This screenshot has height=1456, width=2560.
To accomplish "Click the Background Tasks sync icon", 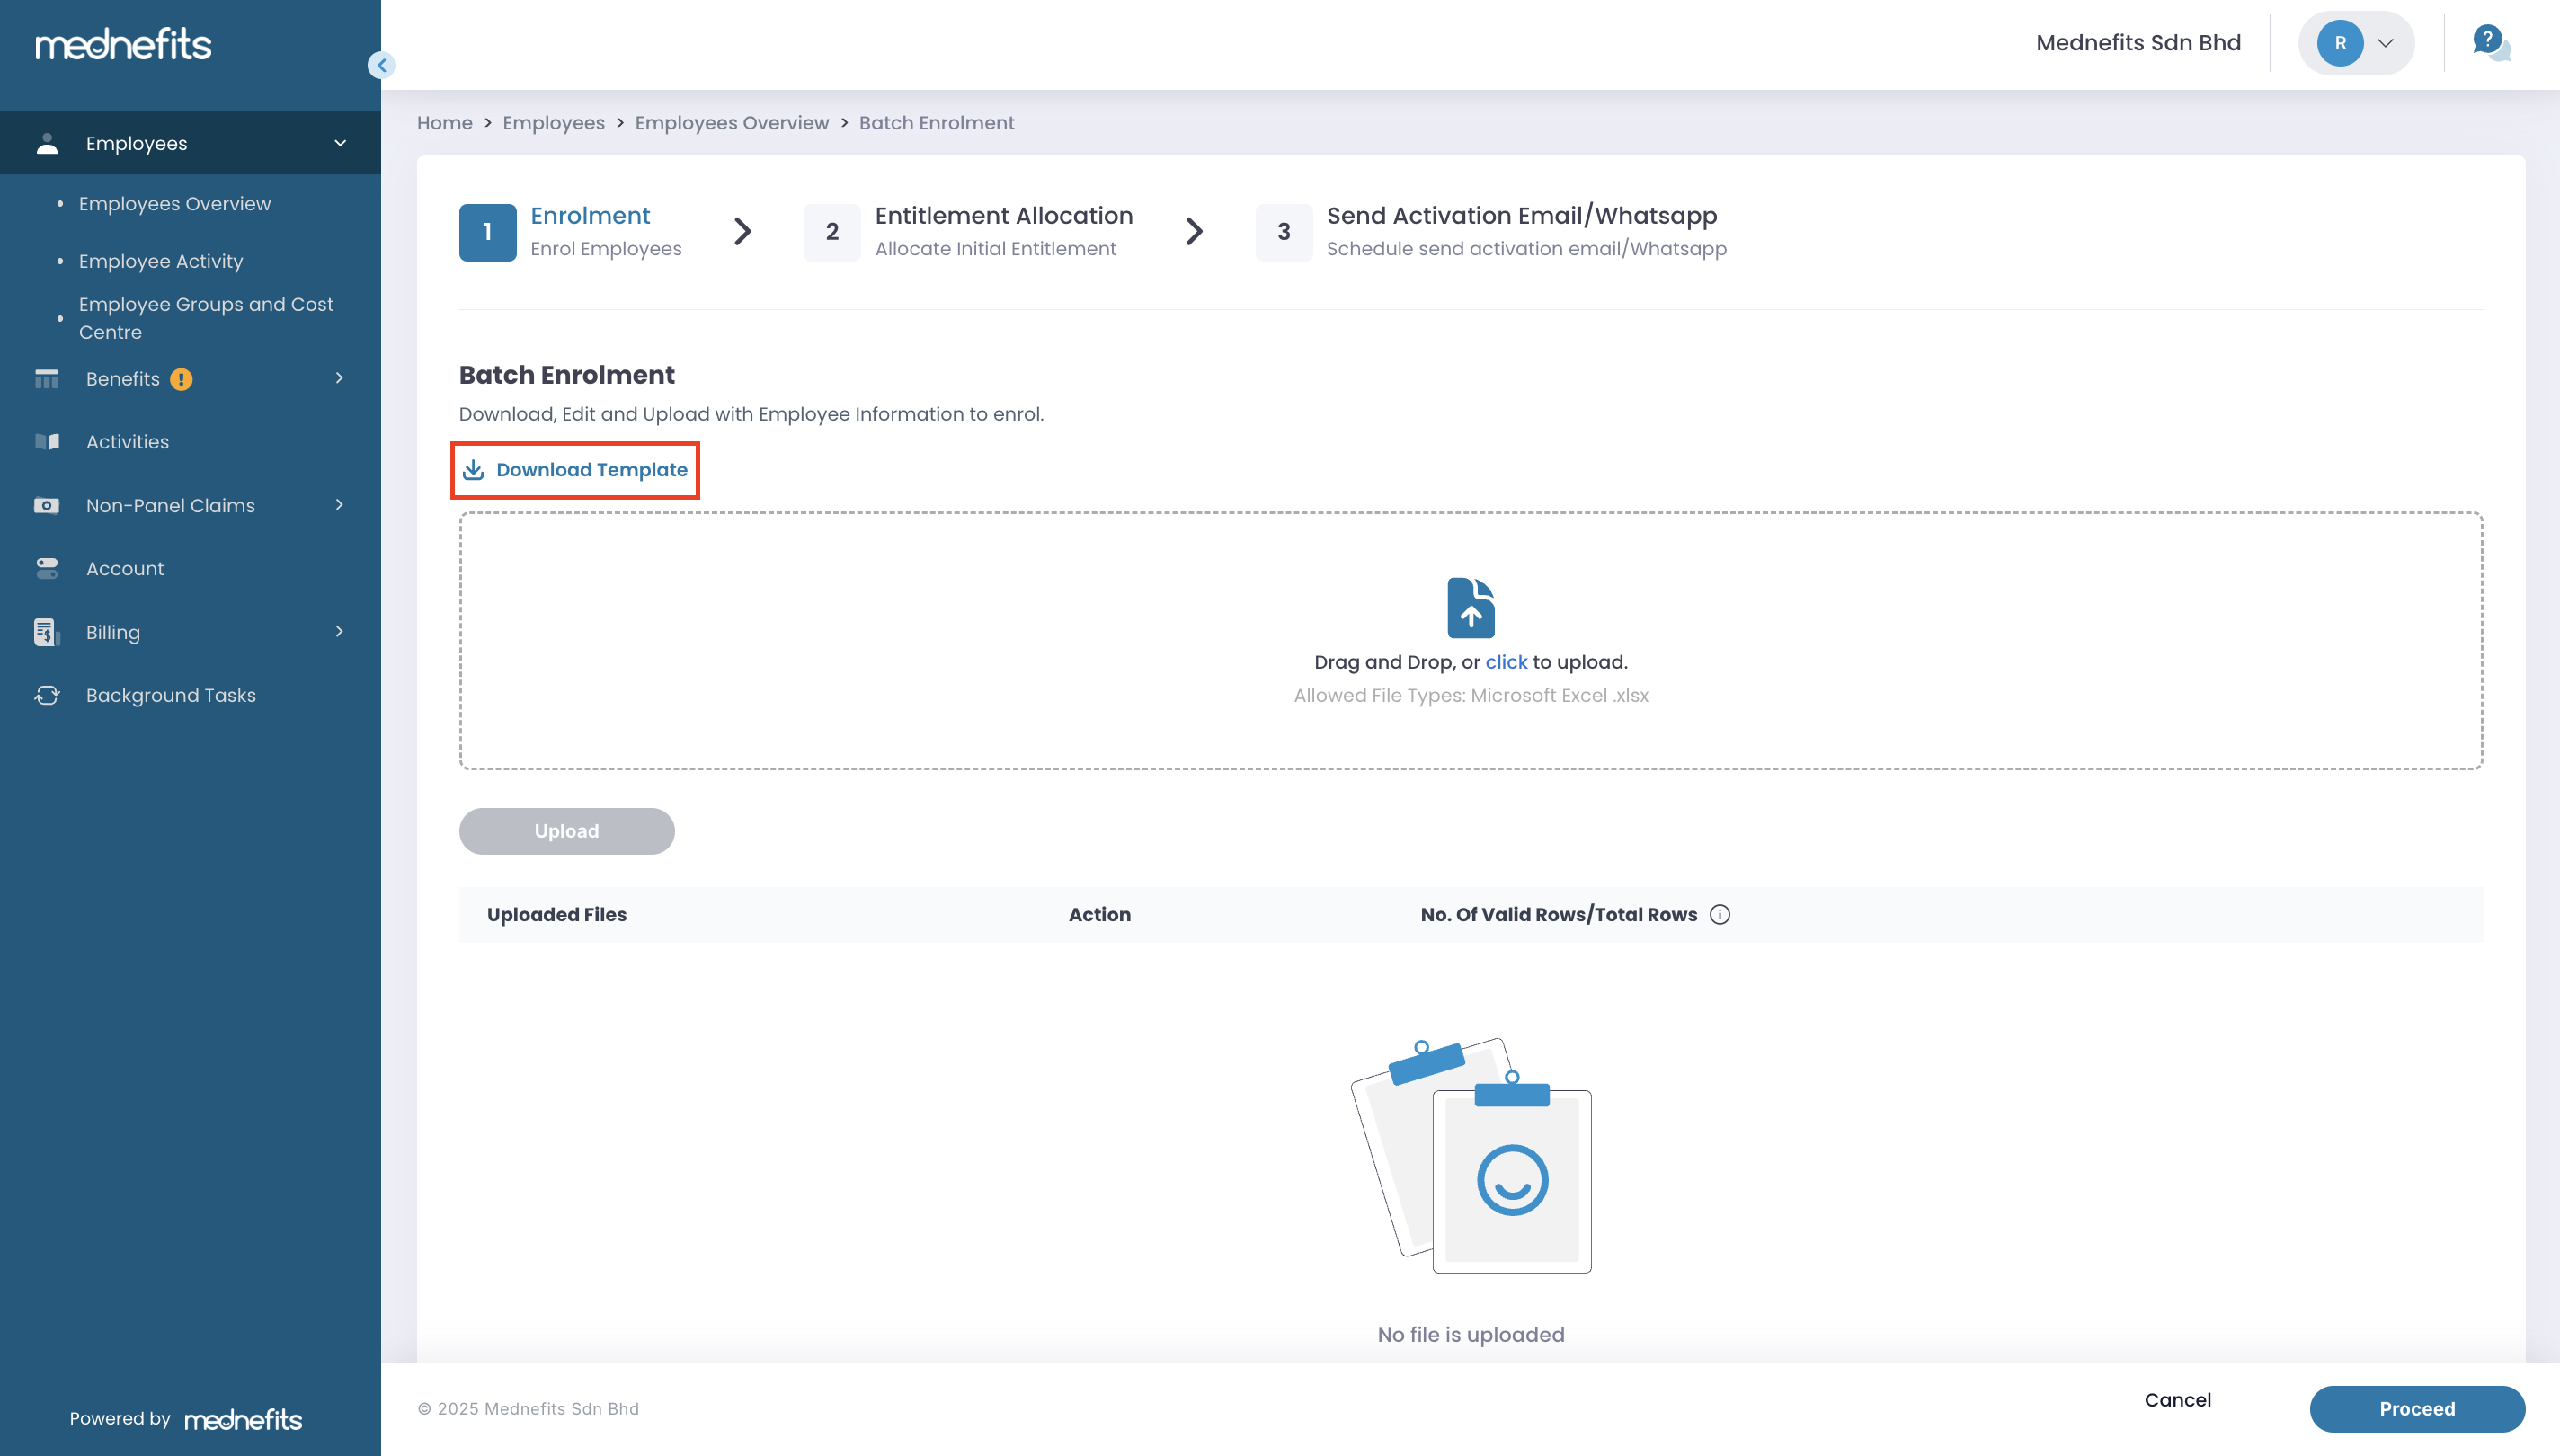I will 47,695.
